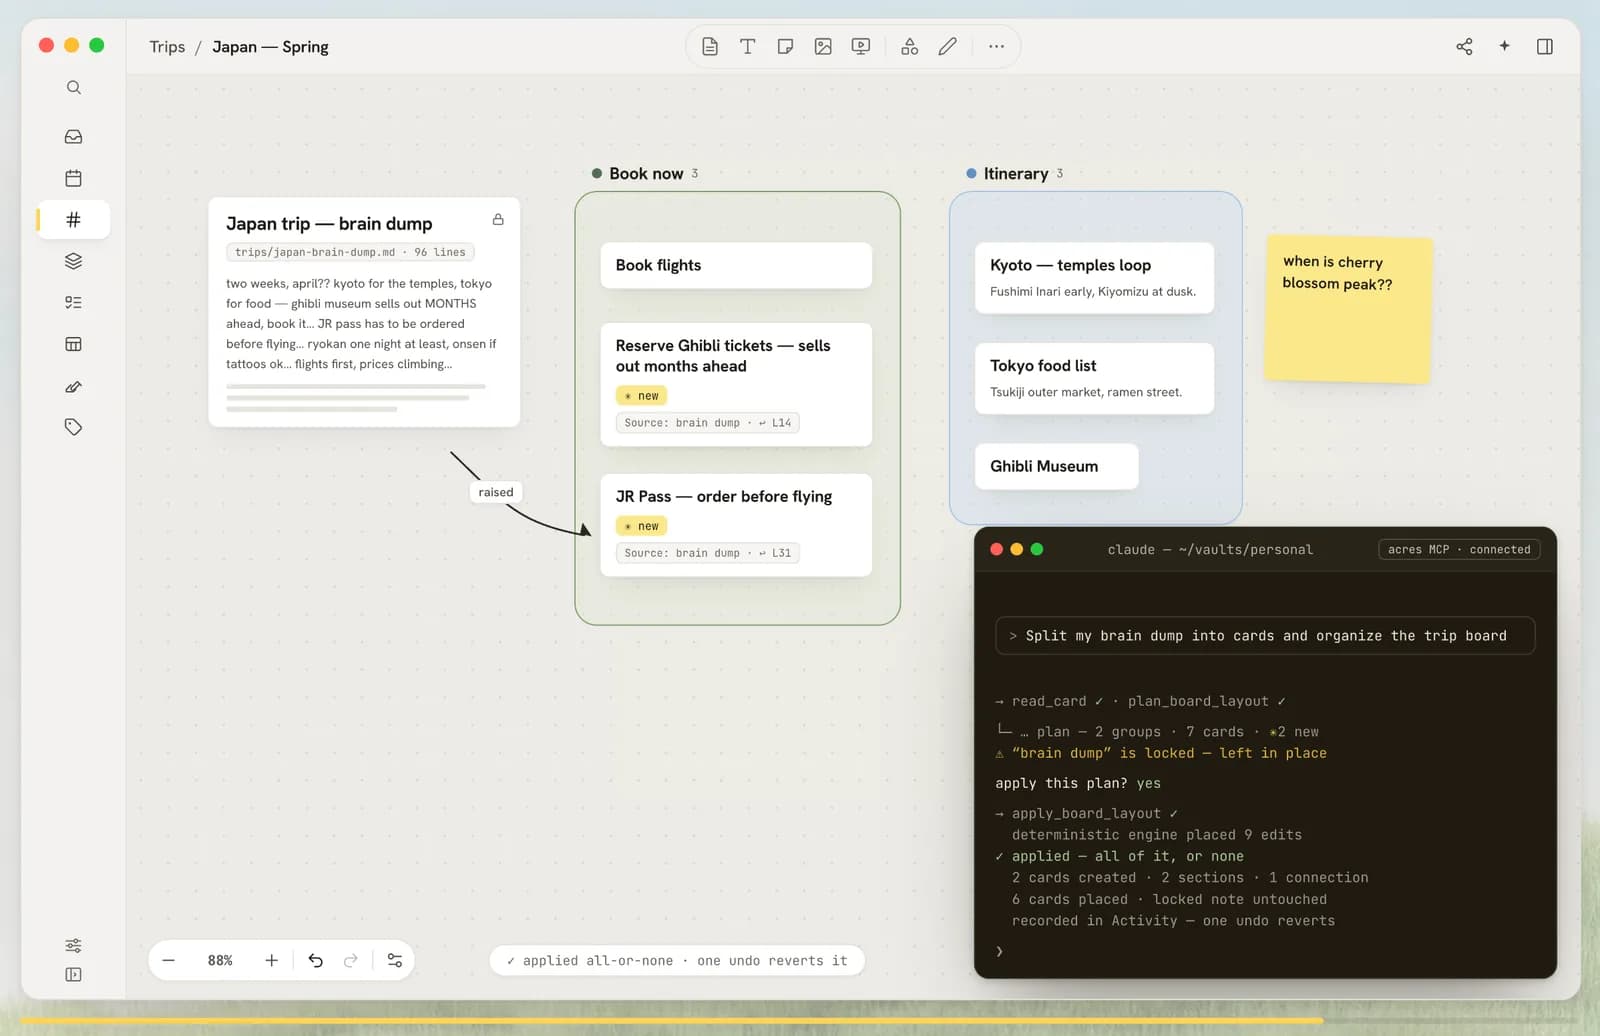Select the image insert tool
This screenshot has width=1600, height=1036.
coord(823,46)
